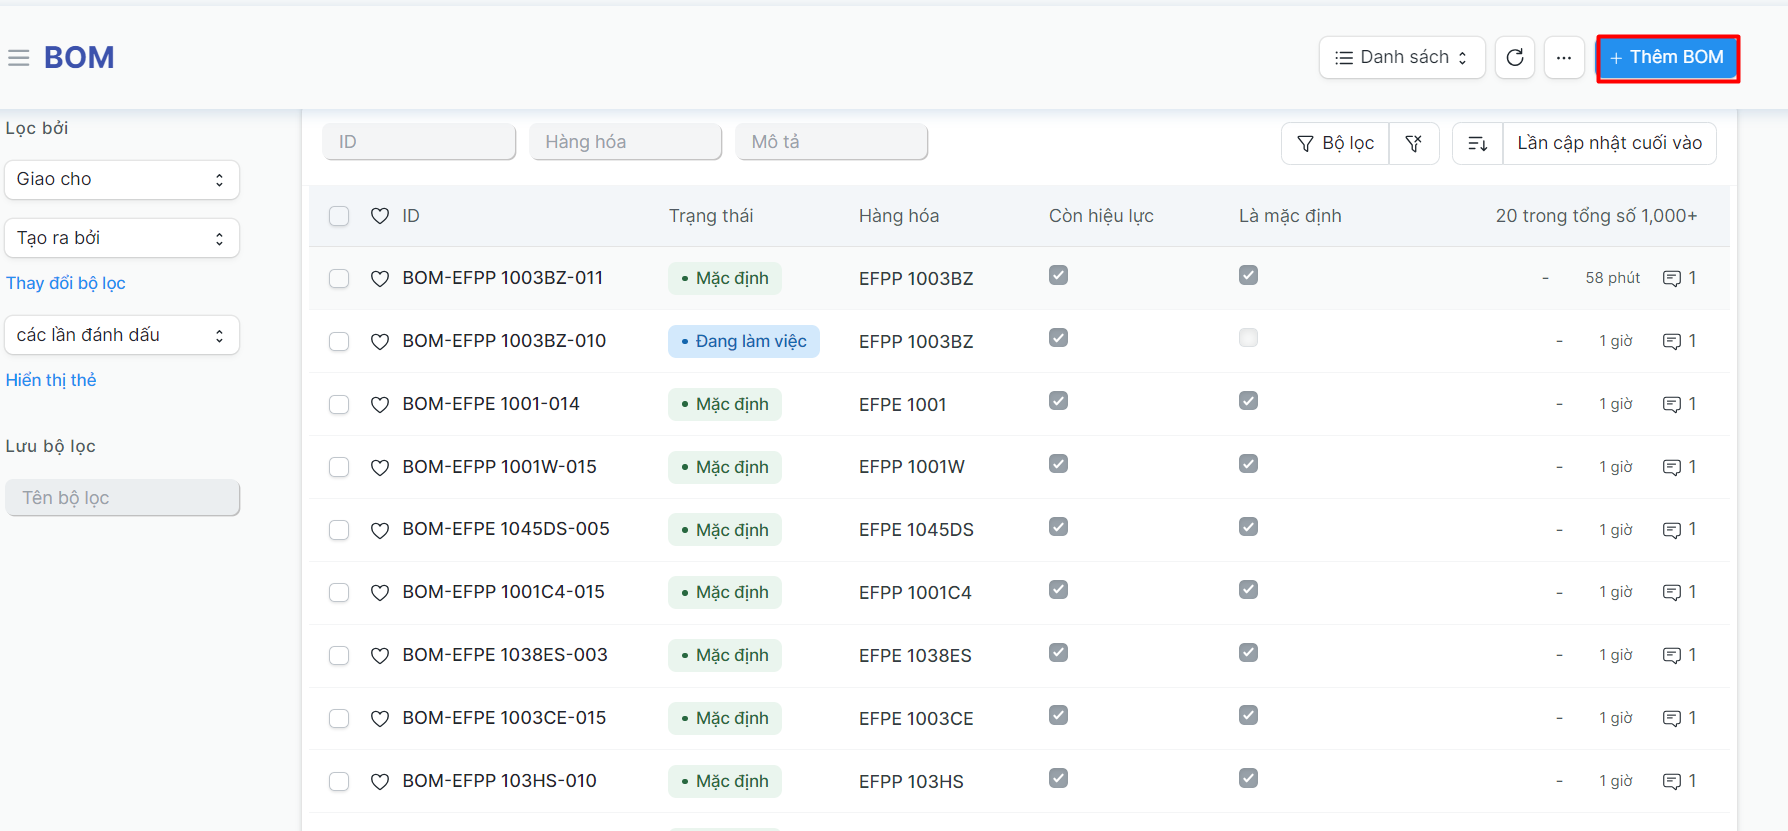The height and width of the screenshot is (831, 1788).
Task: Open the three-dots more options menu
Action: coord(1564,58)
